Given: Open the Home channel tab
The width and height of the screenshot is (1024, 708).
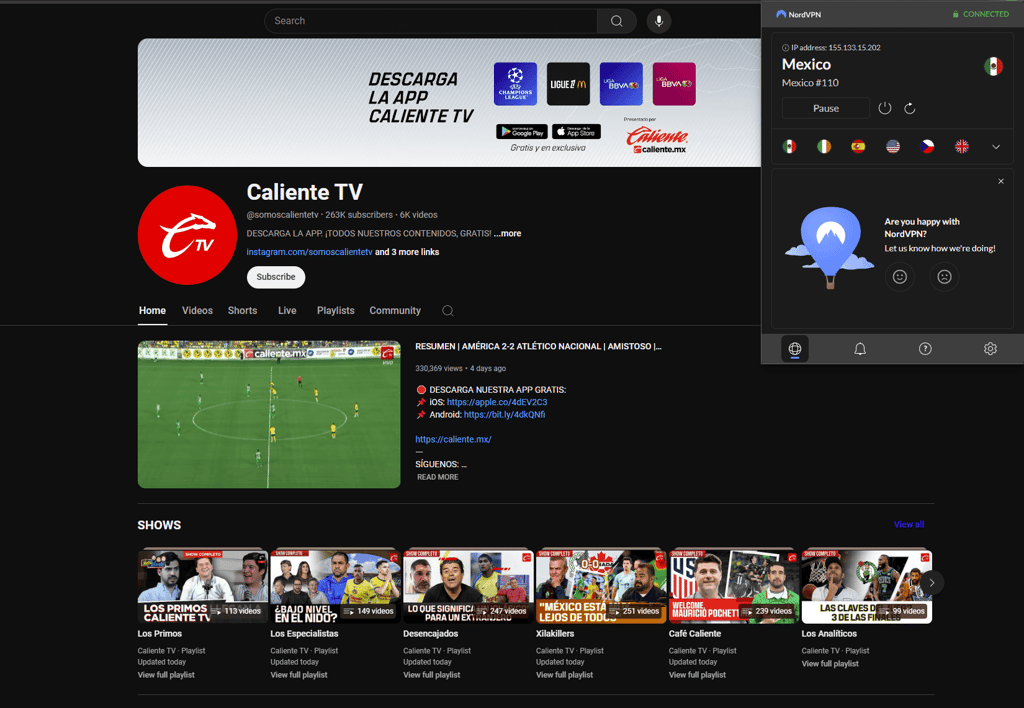Looking at the screenshot, I should (152, 311).
